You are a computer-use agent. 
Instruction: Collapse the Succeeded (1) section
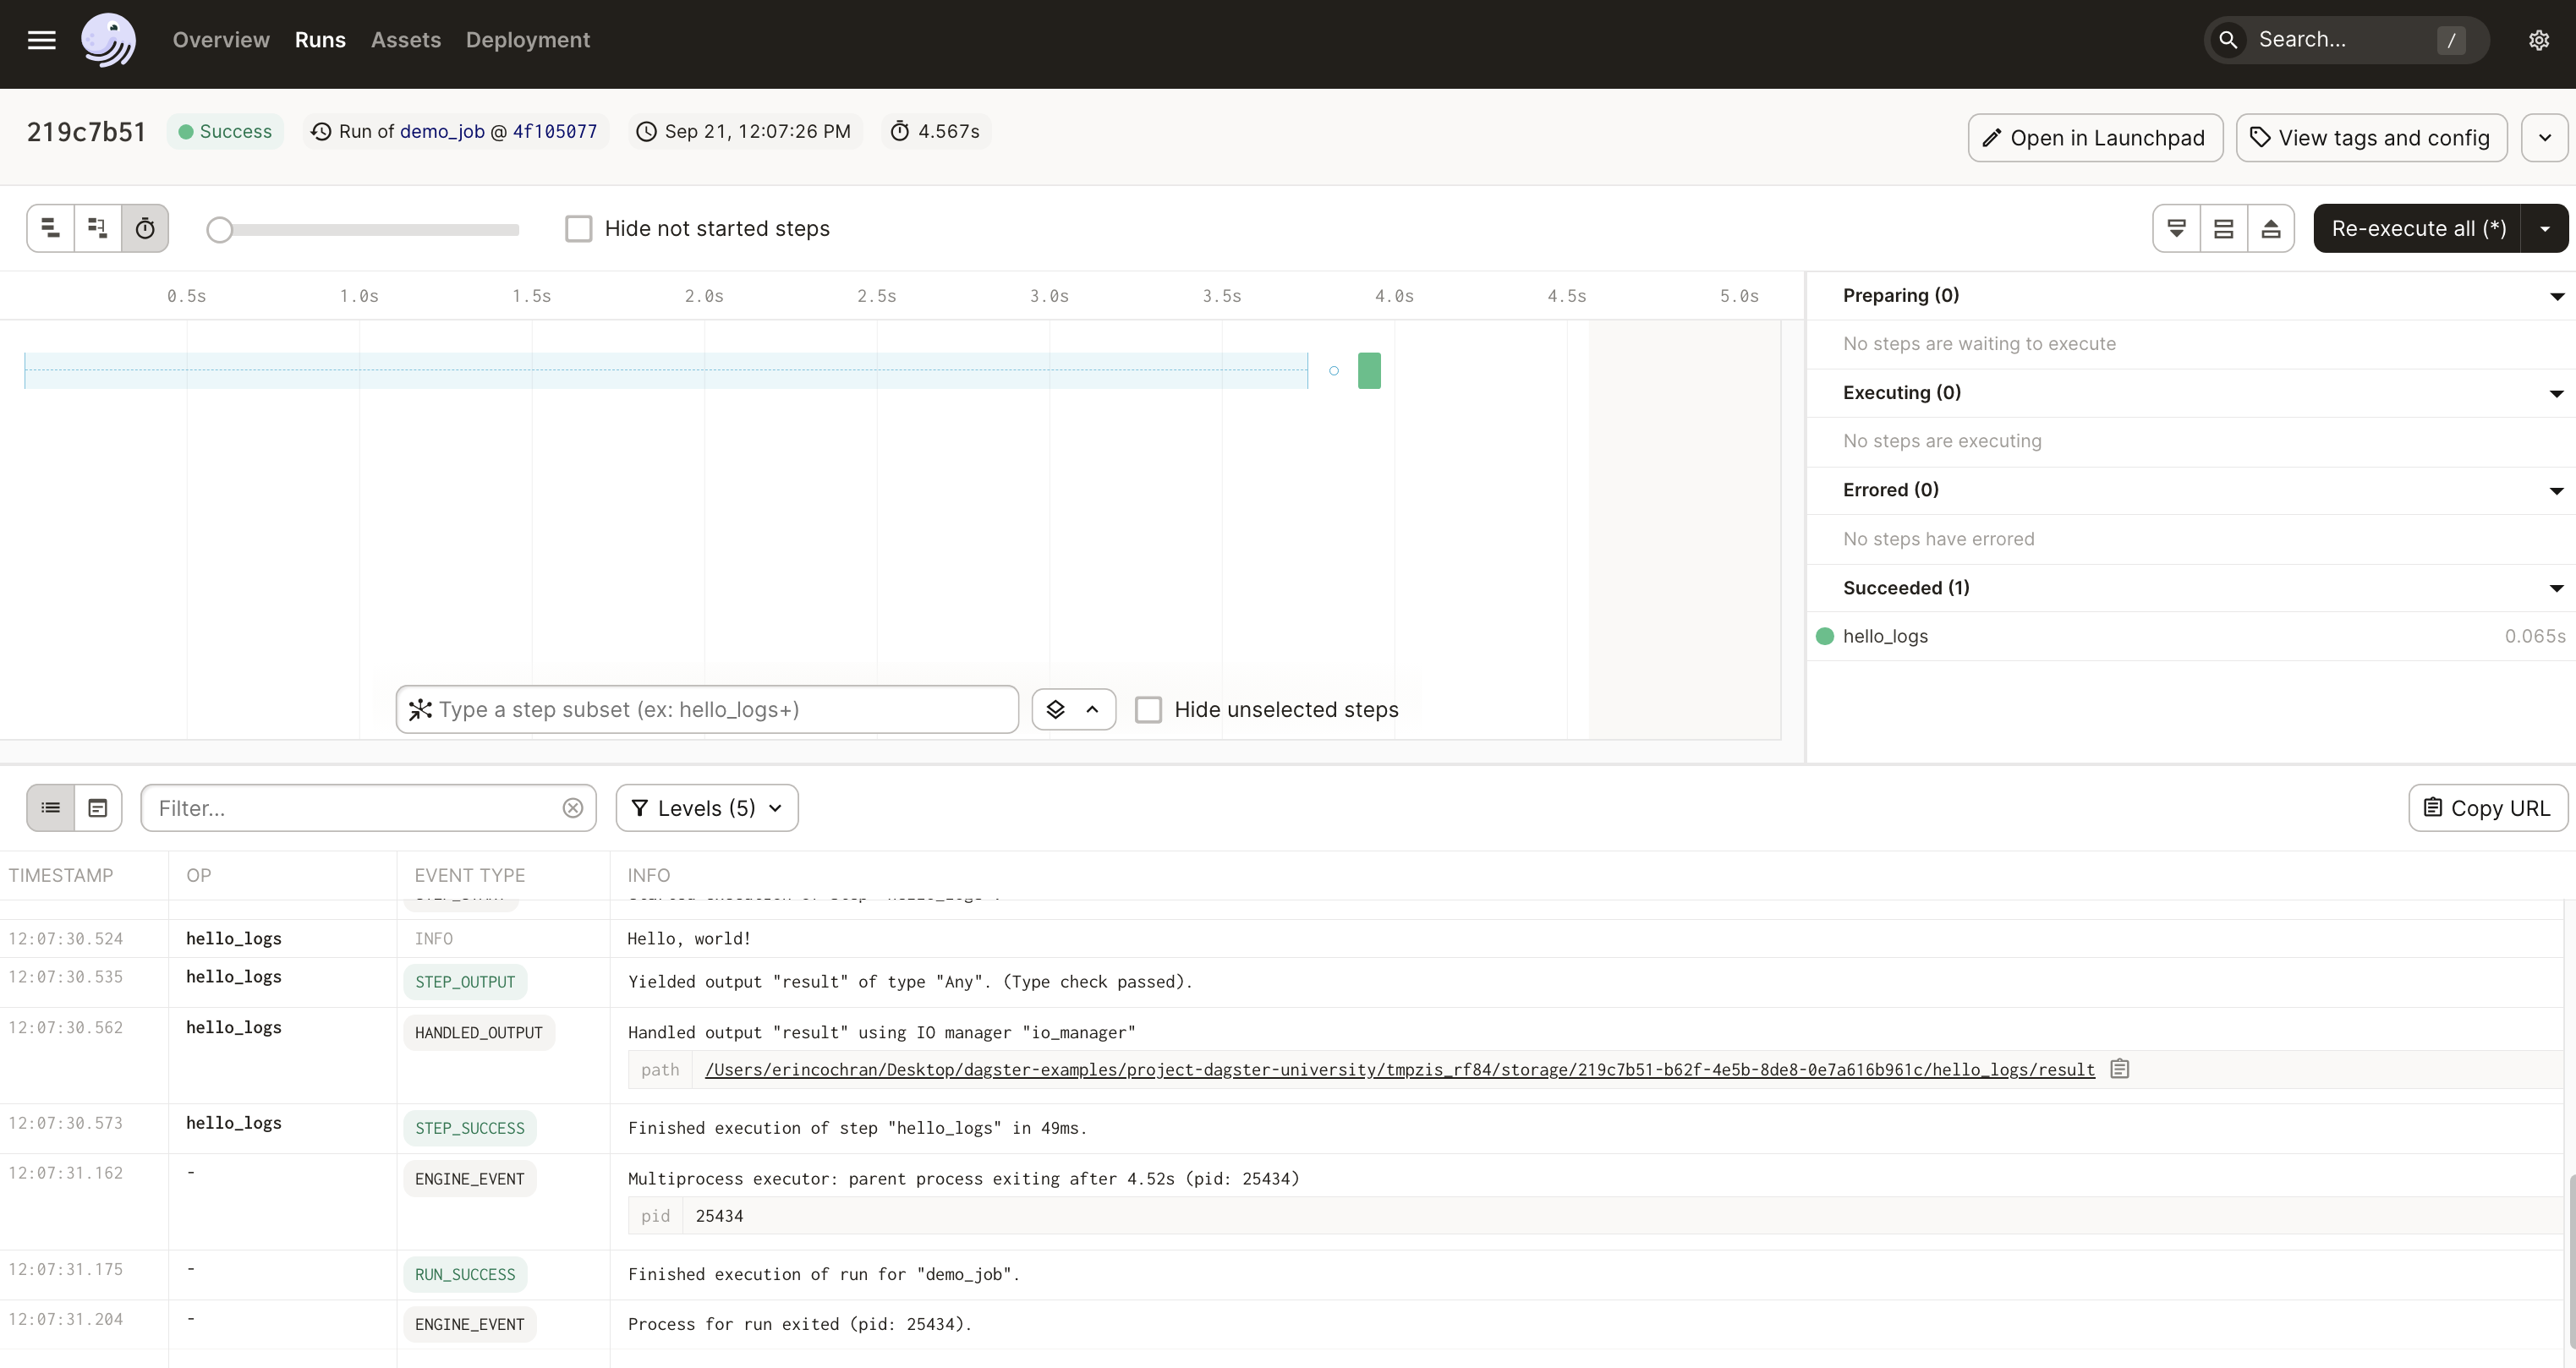point(2556,588)
